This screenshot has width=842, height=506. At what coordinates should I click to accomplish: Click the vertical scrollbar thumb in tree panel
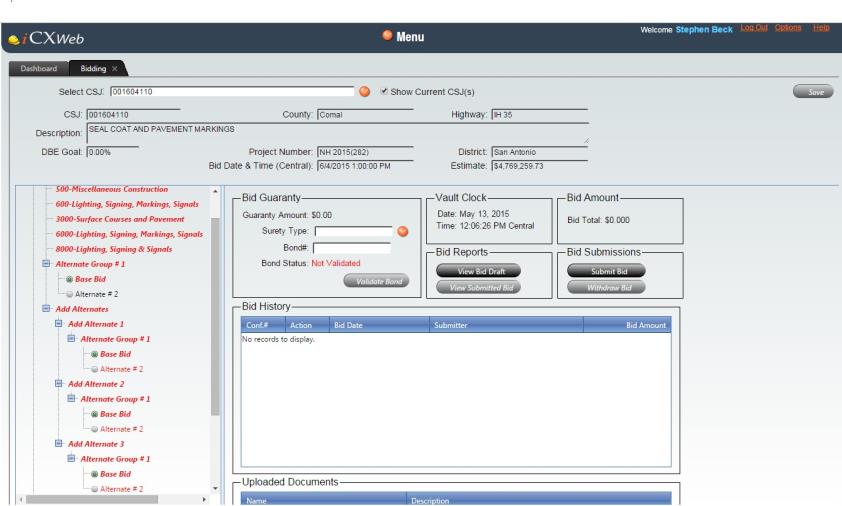point(215,317)
